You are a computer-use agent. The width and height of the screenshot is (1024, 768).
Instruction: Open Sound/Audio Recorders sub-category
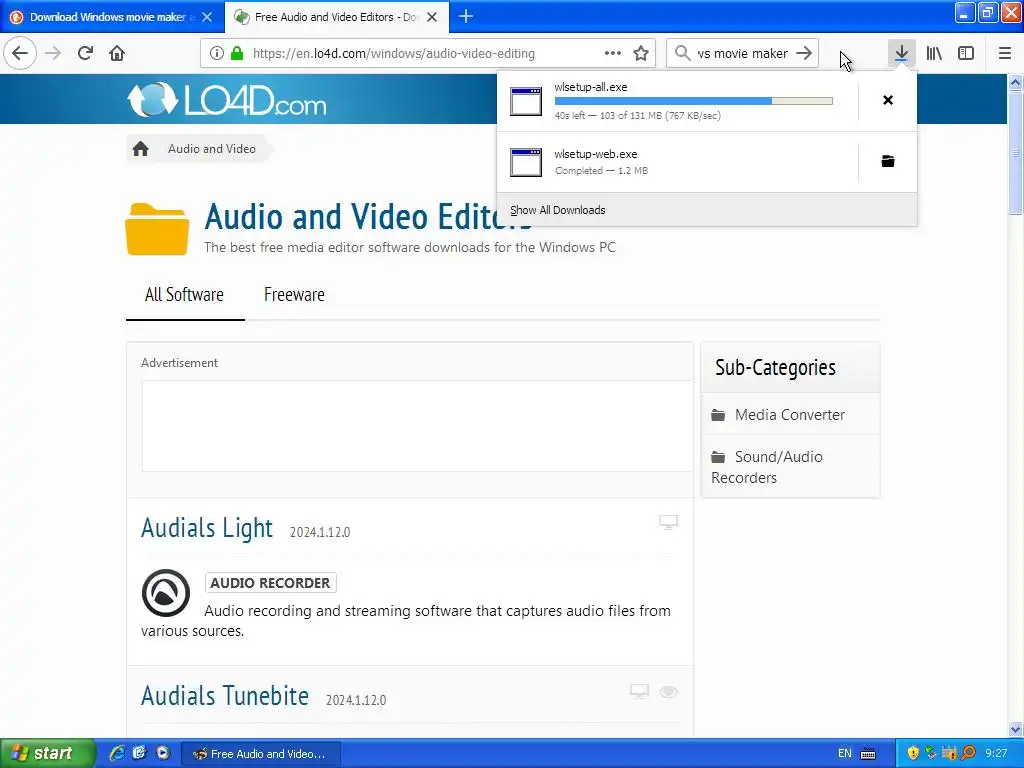point(767,467)
